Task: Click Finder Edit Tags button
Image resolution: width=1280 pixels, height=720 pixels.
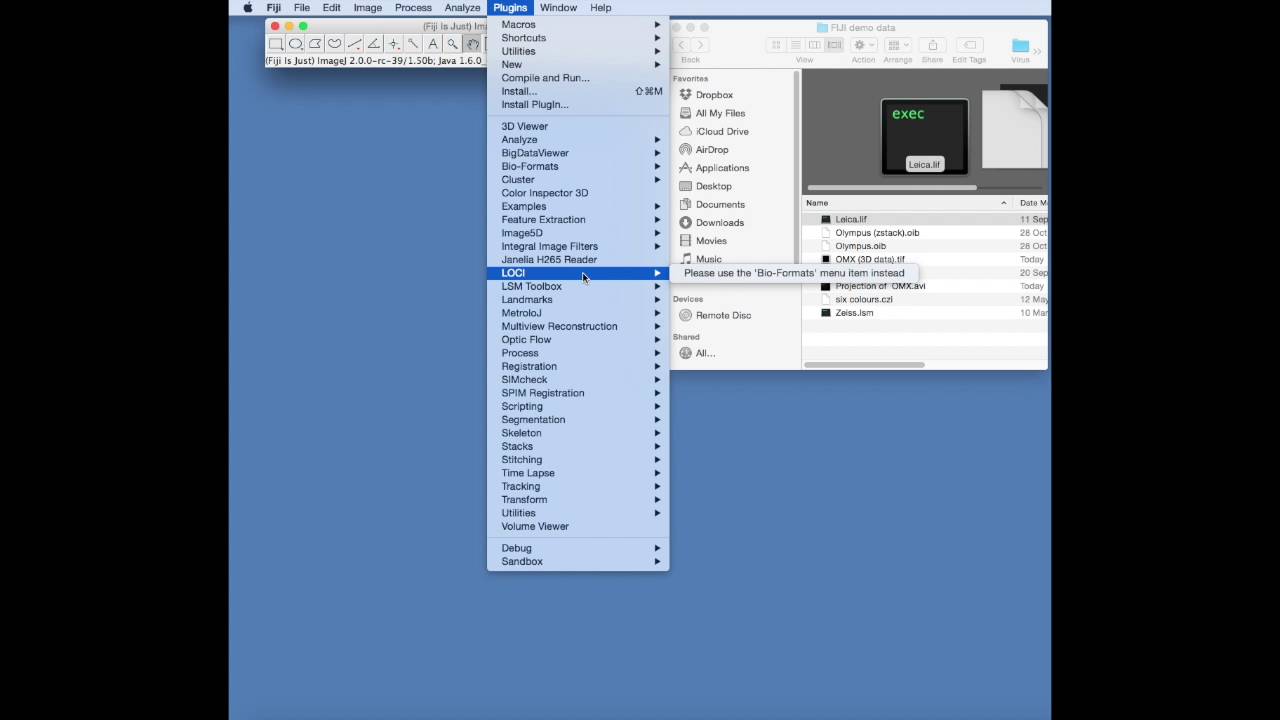Action: click(970, 45)
